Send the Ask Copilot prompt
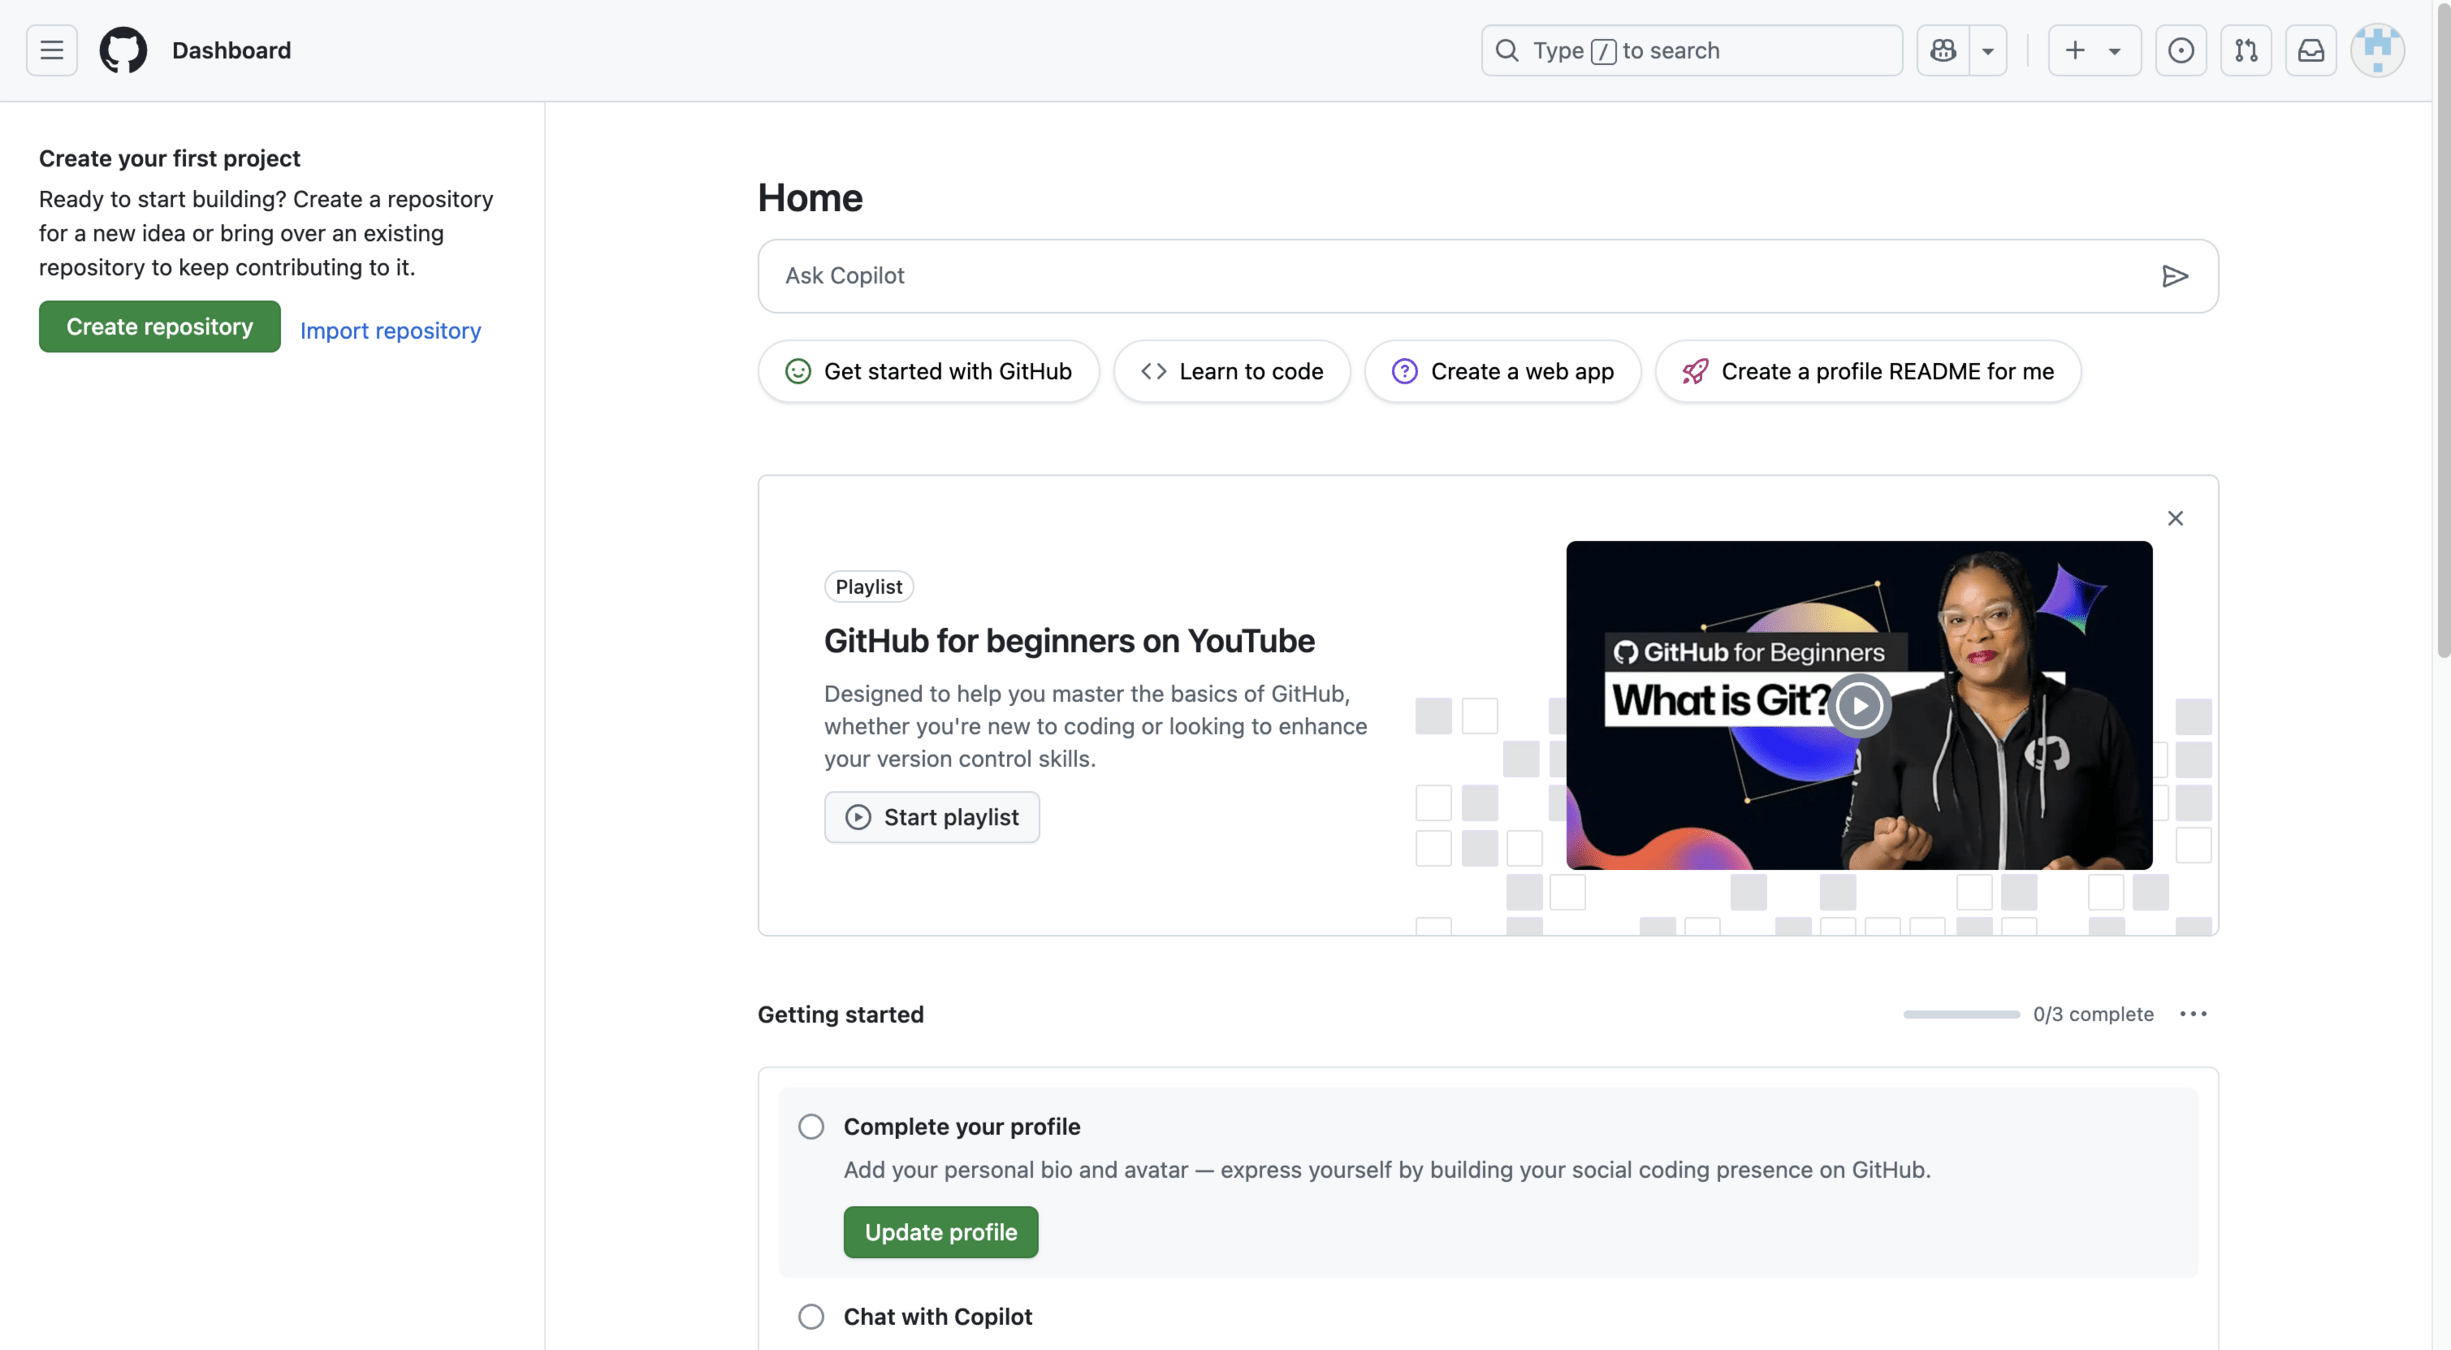 2174,276
